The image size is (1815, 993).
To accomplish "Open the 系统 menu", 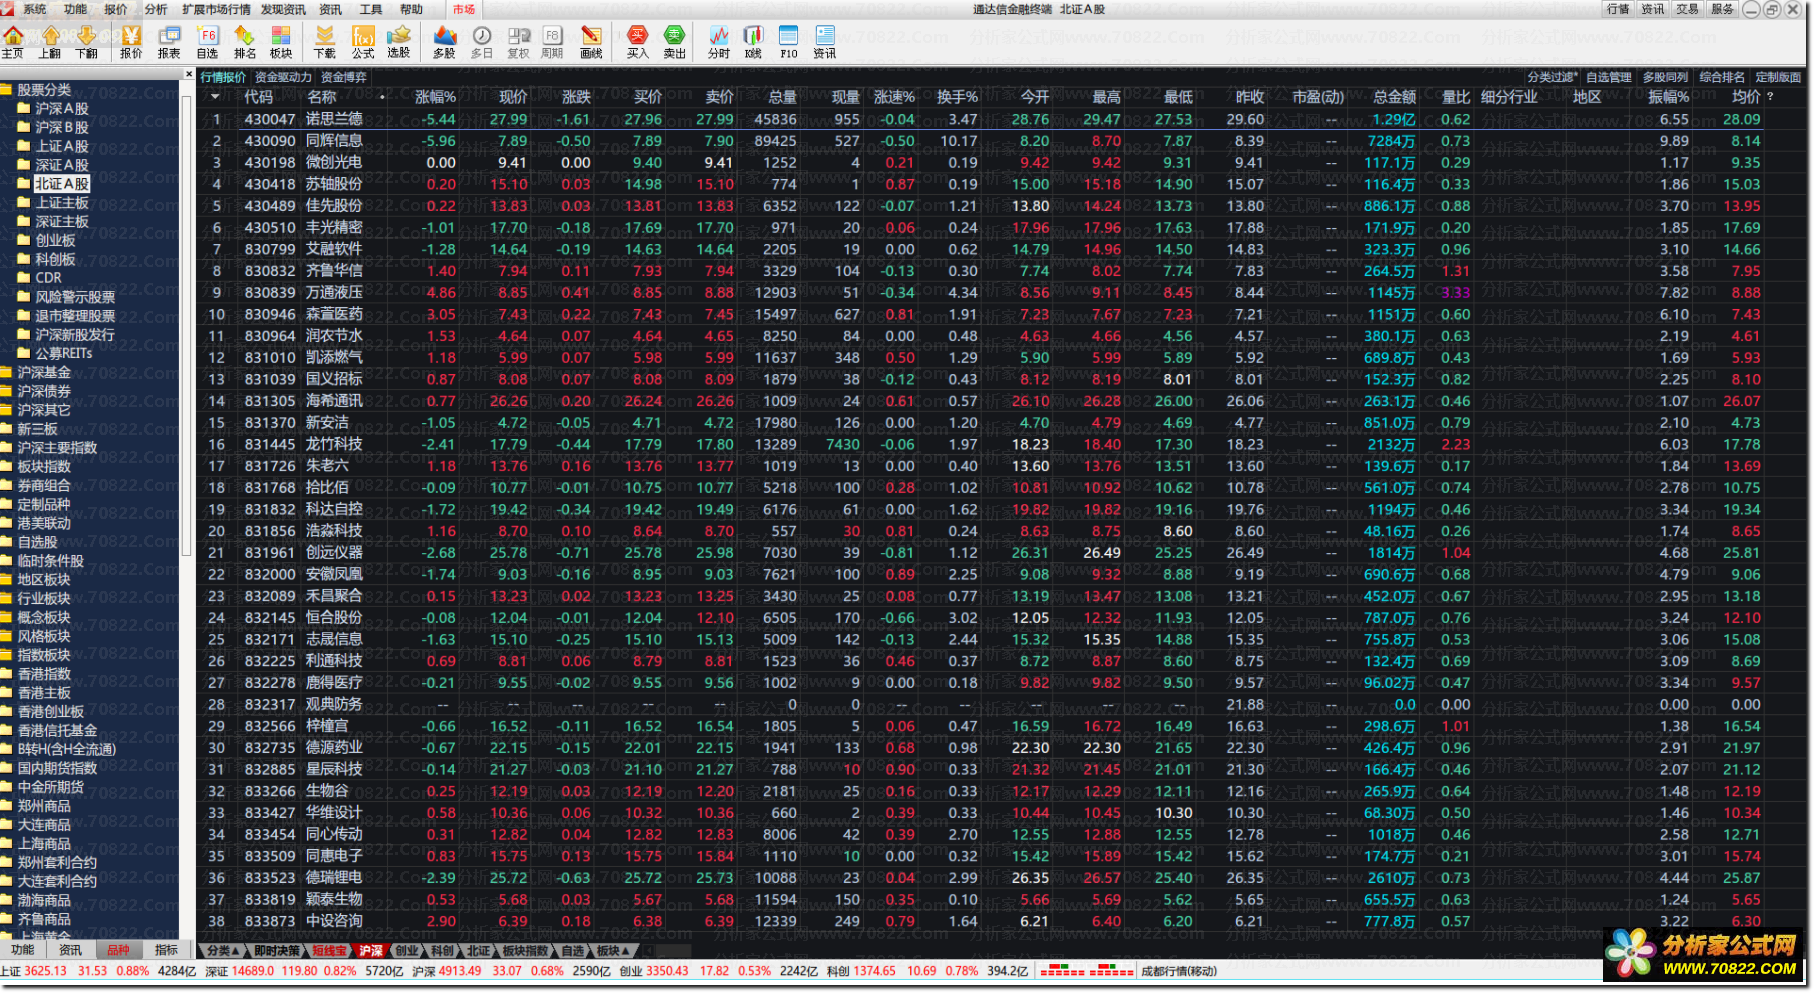I will click(x=35, y=9).
